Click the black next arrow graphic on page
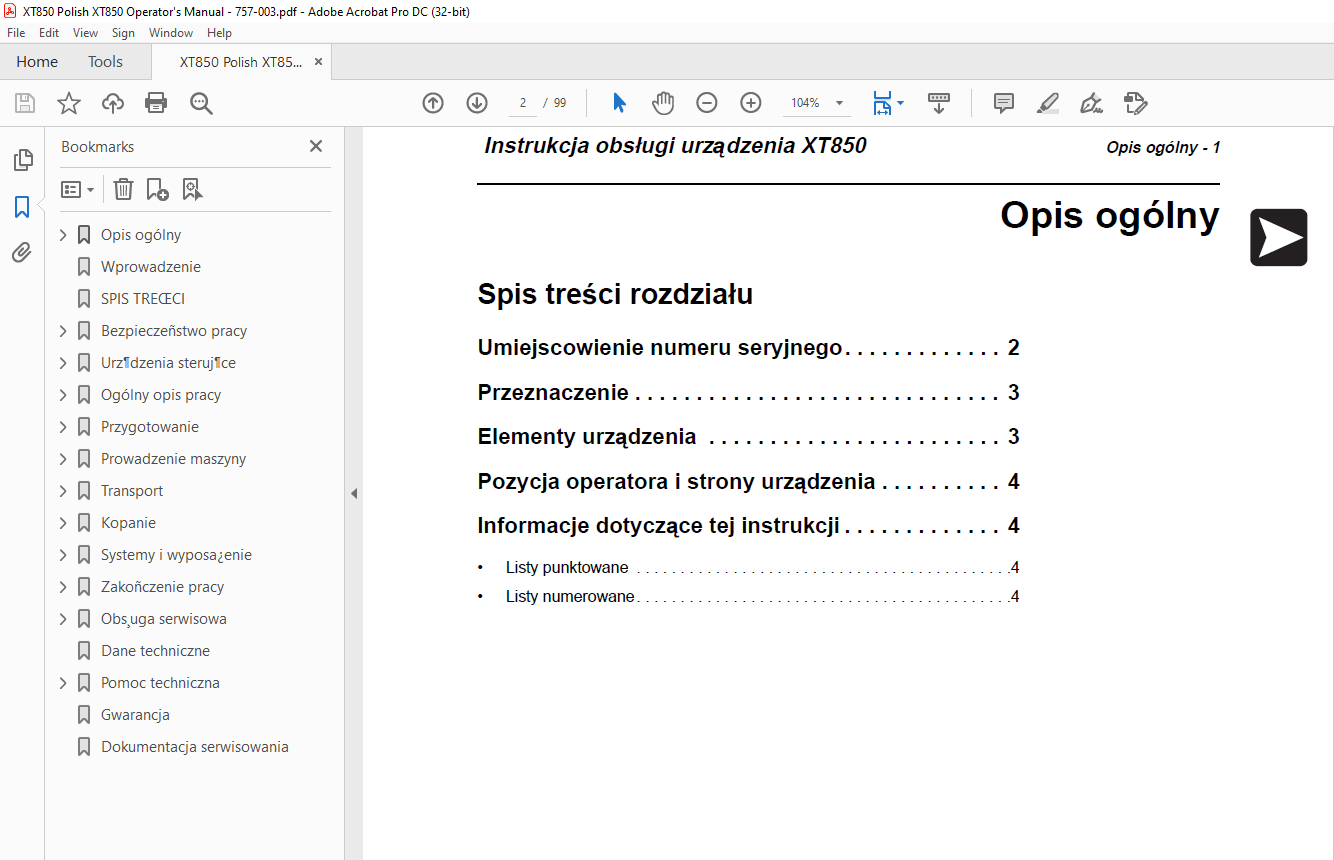The height and width of the screenshot is (860, 1334). coord(1279,238)
